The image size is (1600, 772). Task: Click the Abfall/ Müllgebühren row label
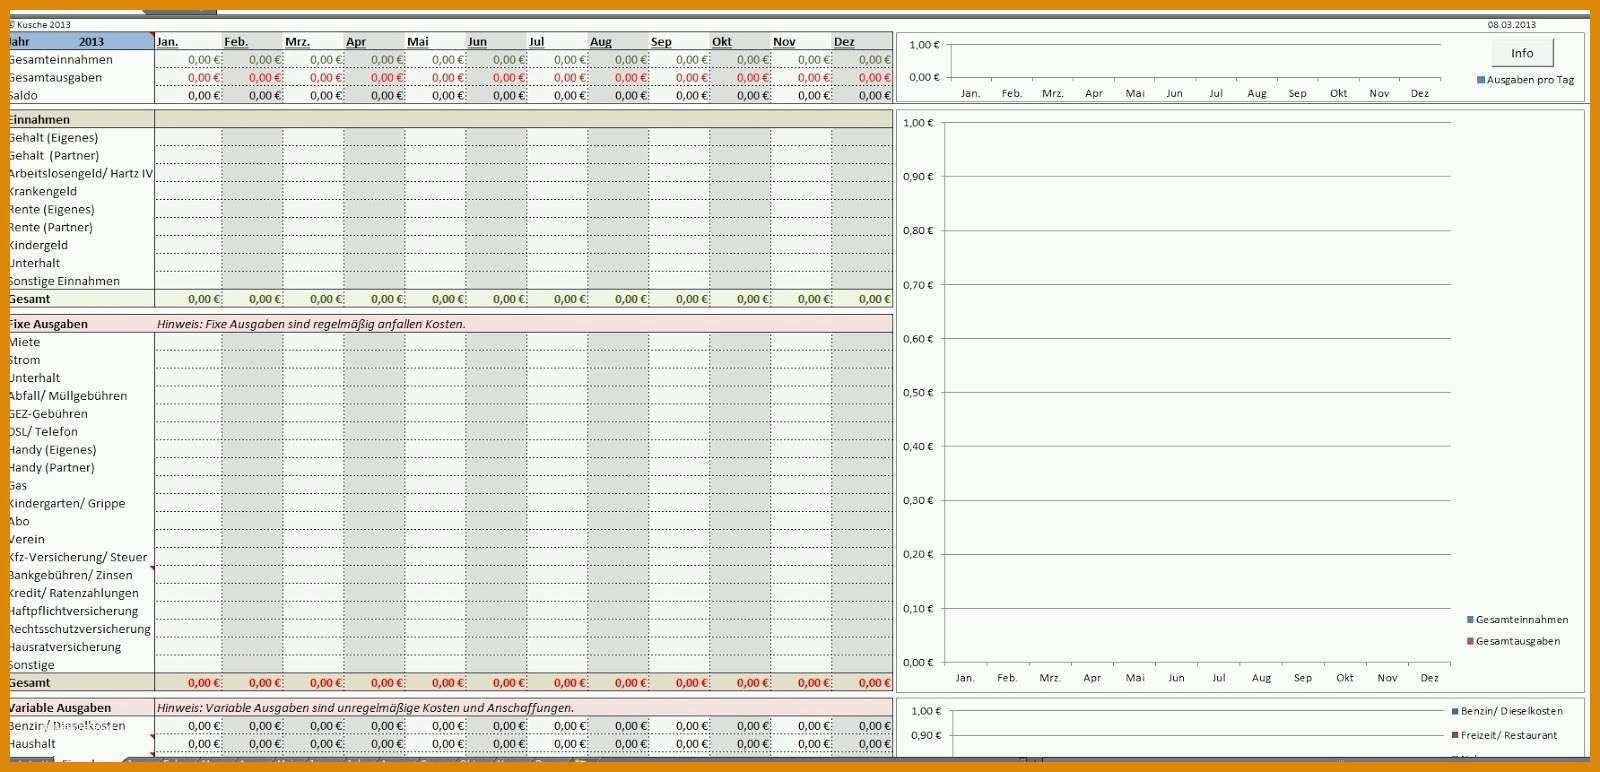click(x=68, y=396)
